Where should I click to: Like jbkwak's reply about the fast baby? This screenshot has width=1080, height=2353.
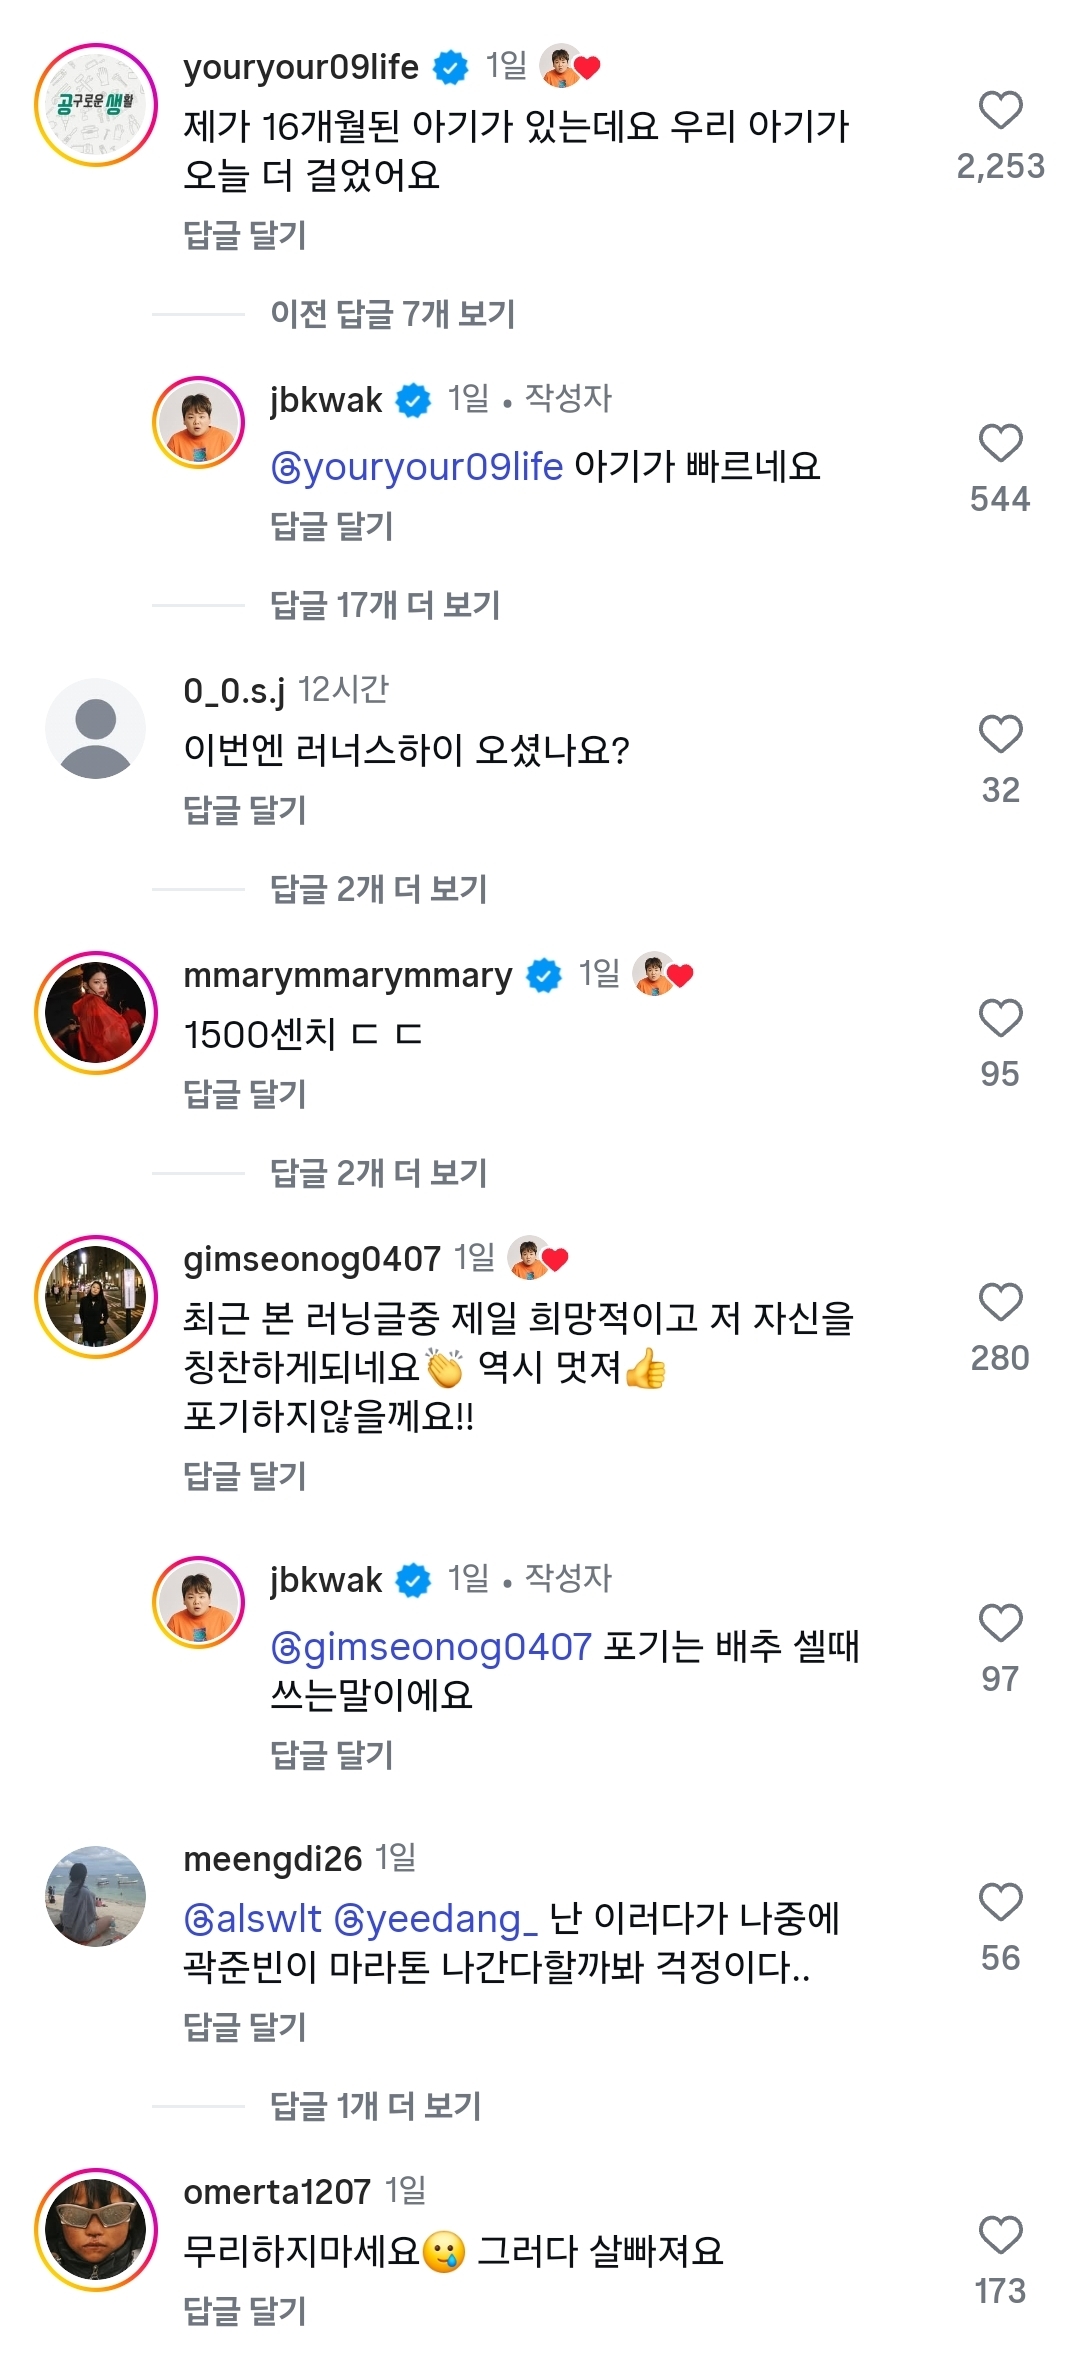point(1000,444)
